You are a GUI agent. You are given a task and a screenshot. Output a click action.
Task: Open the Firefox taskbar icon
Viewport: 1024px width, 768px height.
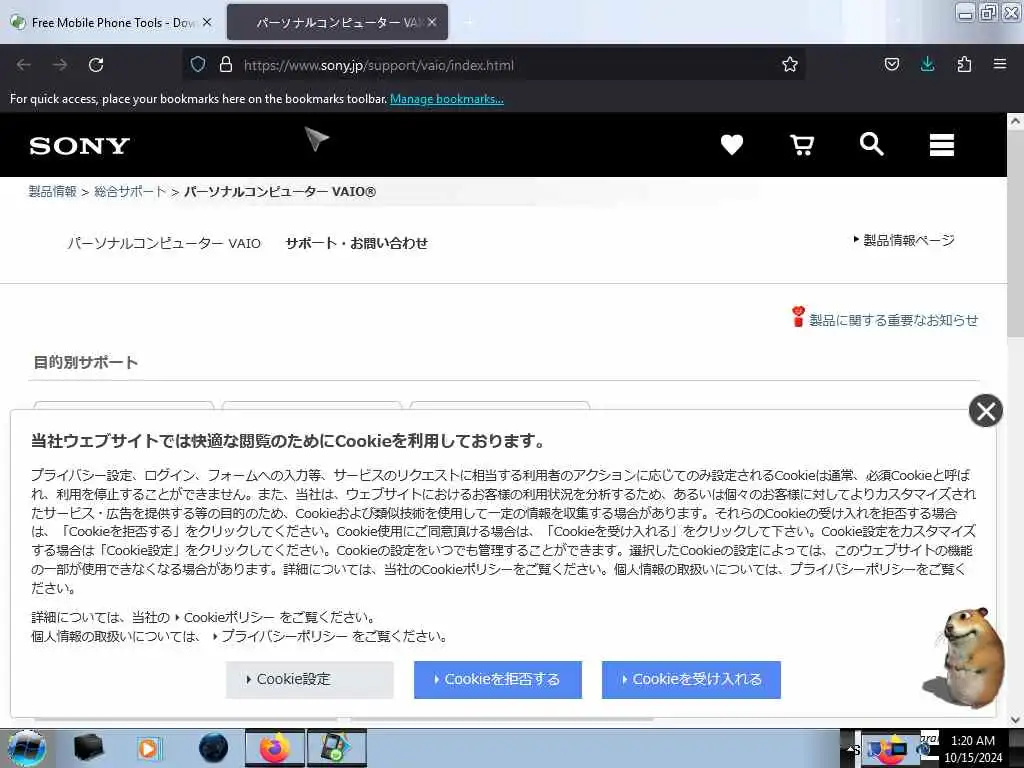tap(275, 748)
